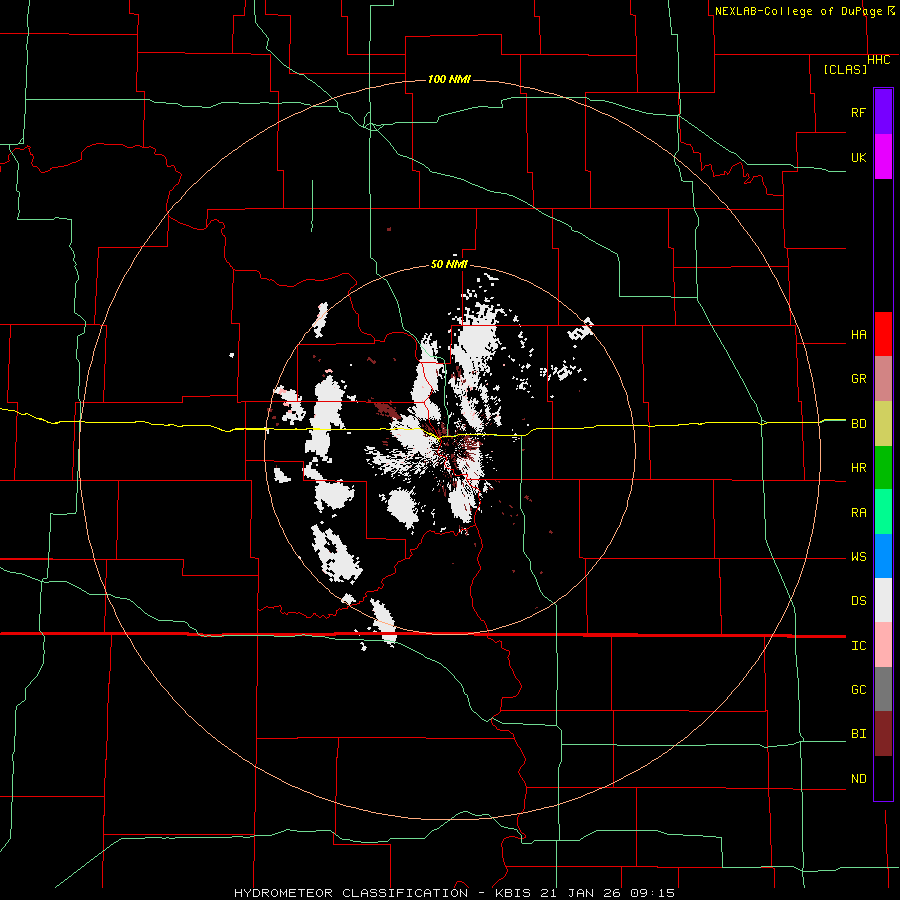Viewport: 900px width, 900px height.
Task: Click the RF legend label
Action: pyautogui.click(x=858, y=112)
